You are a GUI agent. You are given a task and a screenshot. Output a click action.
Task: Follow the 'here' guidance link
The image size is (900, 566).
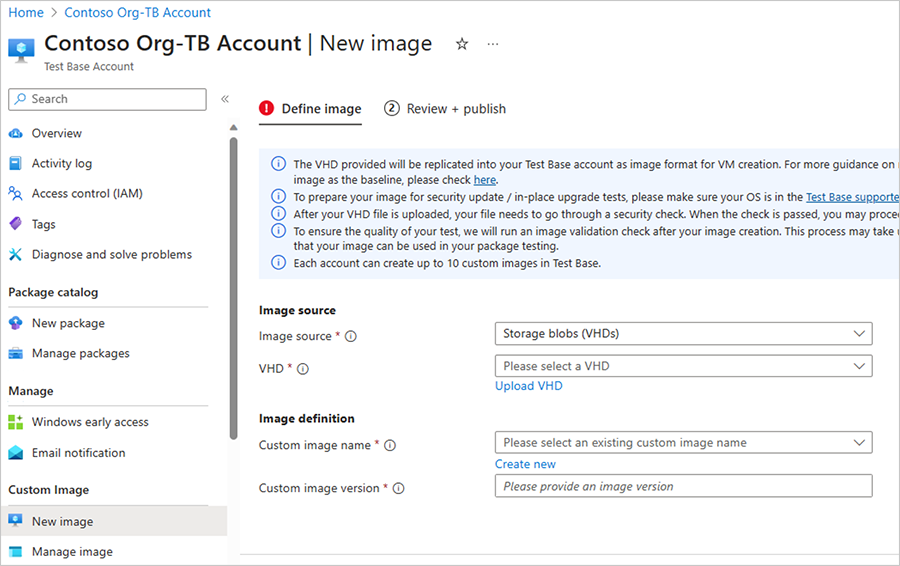tap(484, 180)
